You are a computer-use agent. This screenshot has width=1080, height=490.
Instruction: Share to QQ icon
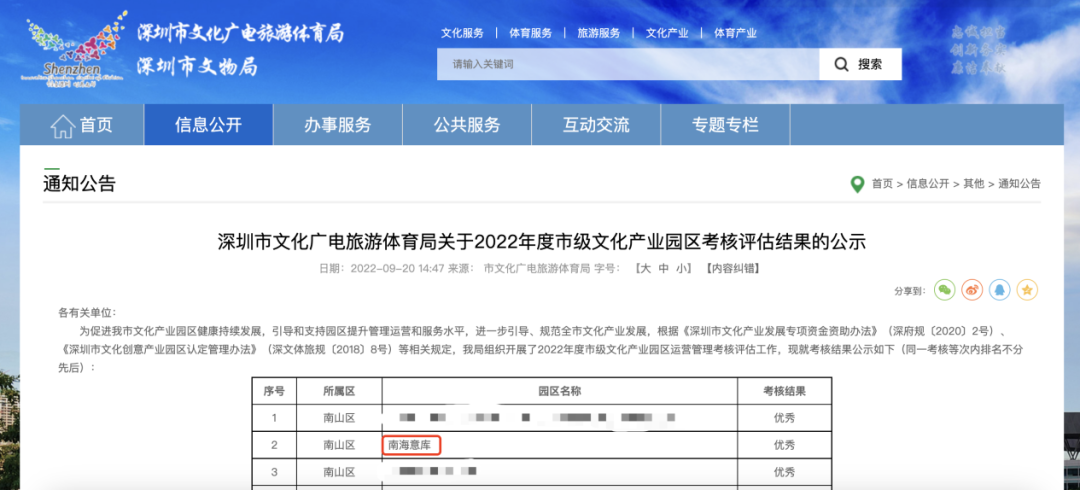999,290
